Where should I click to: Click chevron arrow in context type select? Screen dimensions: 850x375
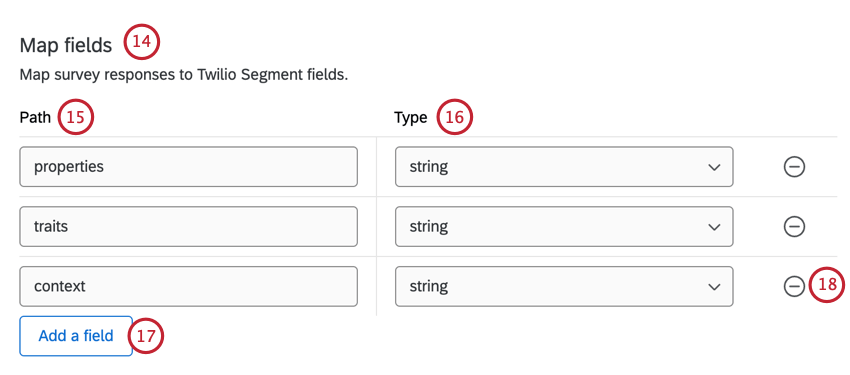click(x=714, y=286)
